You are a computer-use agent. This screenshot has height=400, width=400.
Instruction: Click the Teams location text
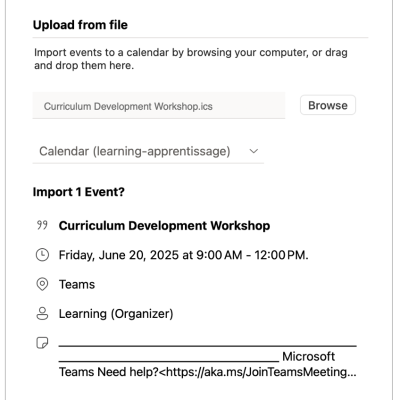77,284
